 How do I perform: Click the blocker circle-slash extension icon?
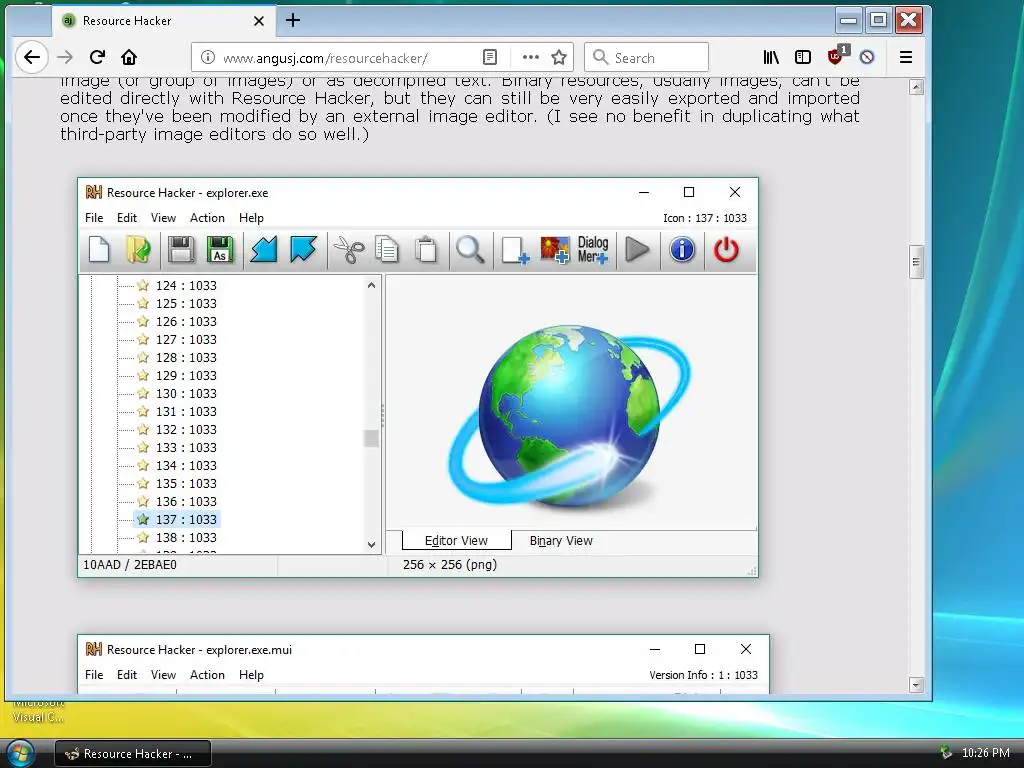pos(867,57)
